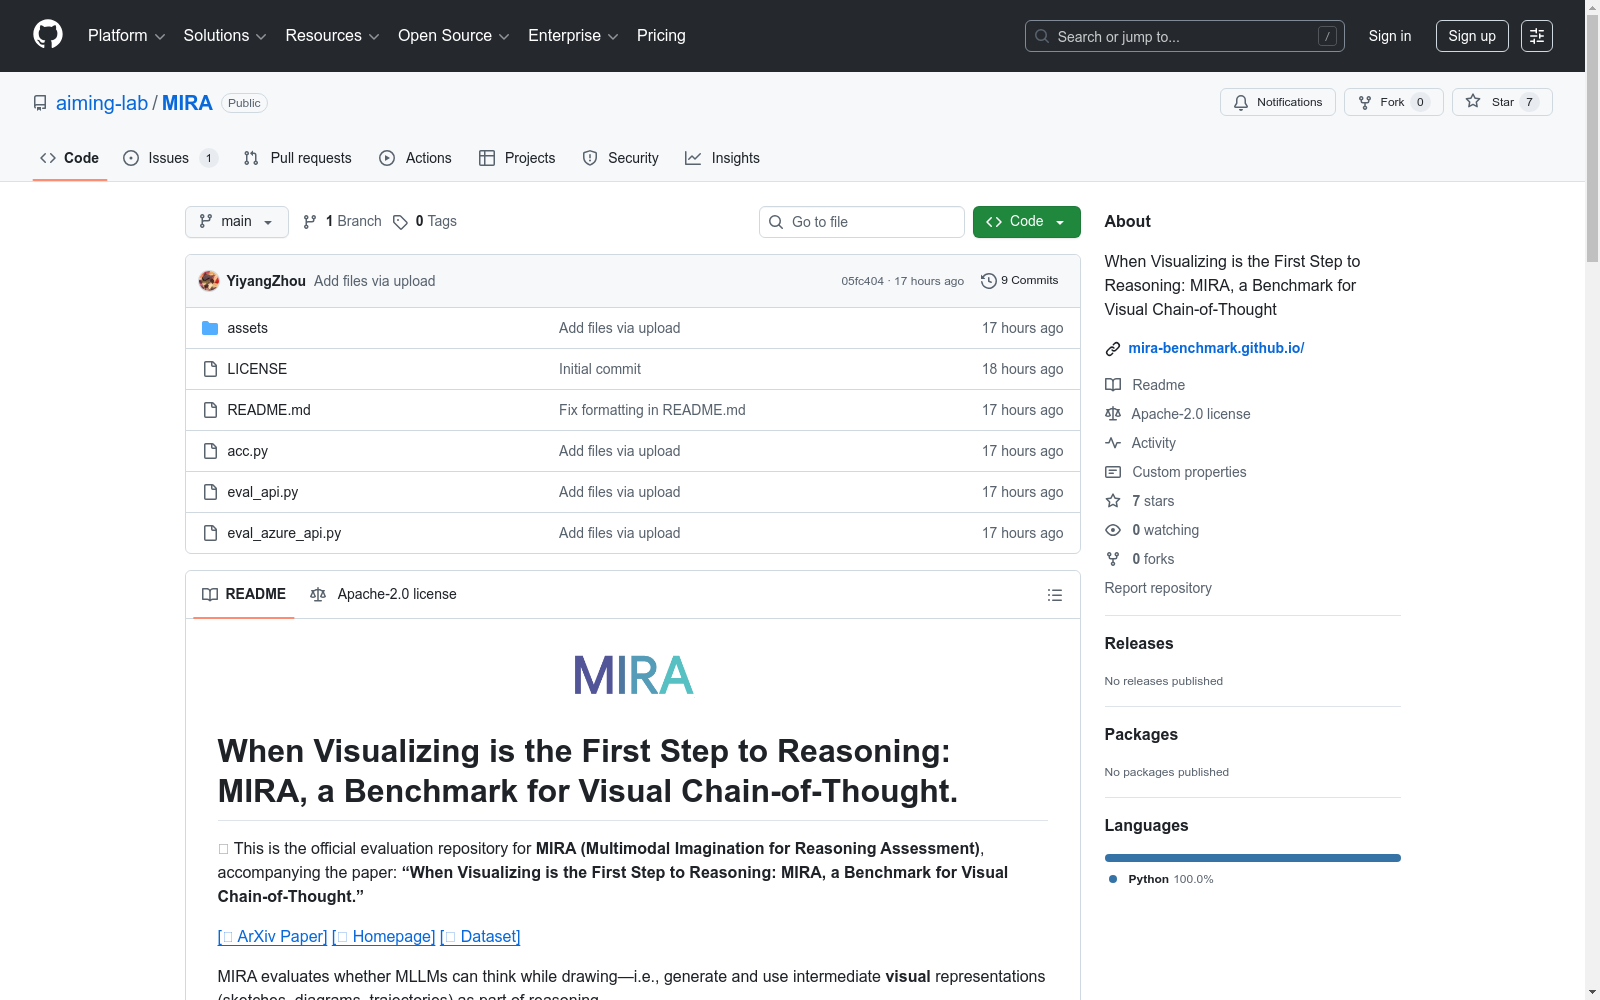Click the Python 100.0% language entry
1600x1000 pixels.
click(x=1161, y=879)
